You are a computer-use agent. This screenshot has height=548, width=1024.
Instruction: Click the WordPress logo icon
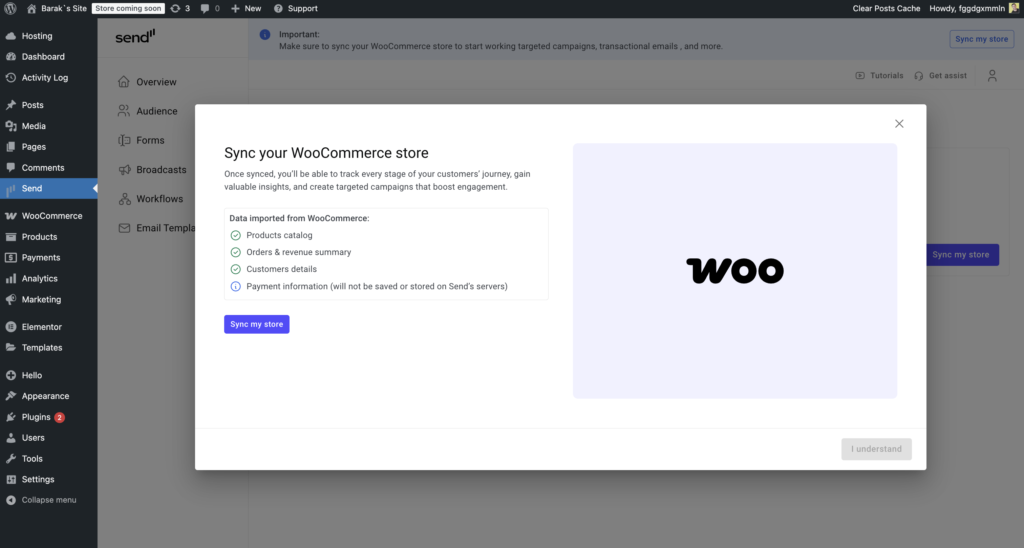(x=10, y=8)
